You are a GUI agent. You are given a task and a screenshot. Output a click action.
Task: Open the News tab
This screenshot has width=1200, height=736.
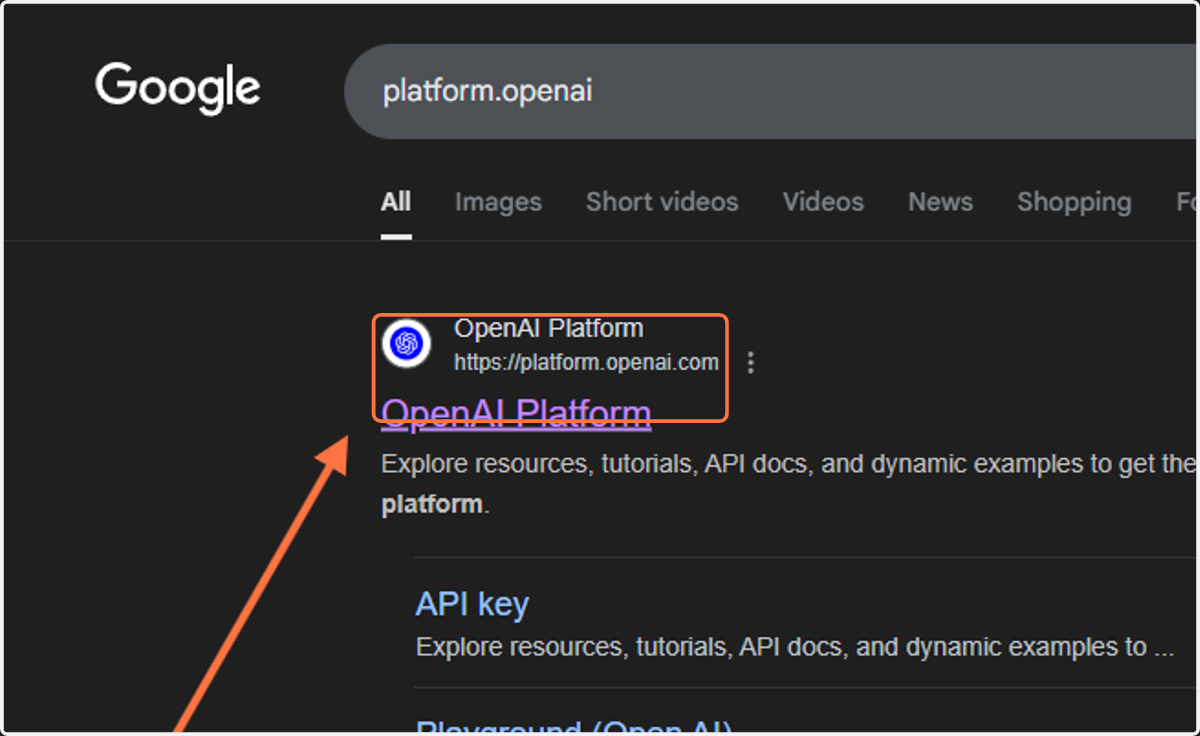[940, 202]
